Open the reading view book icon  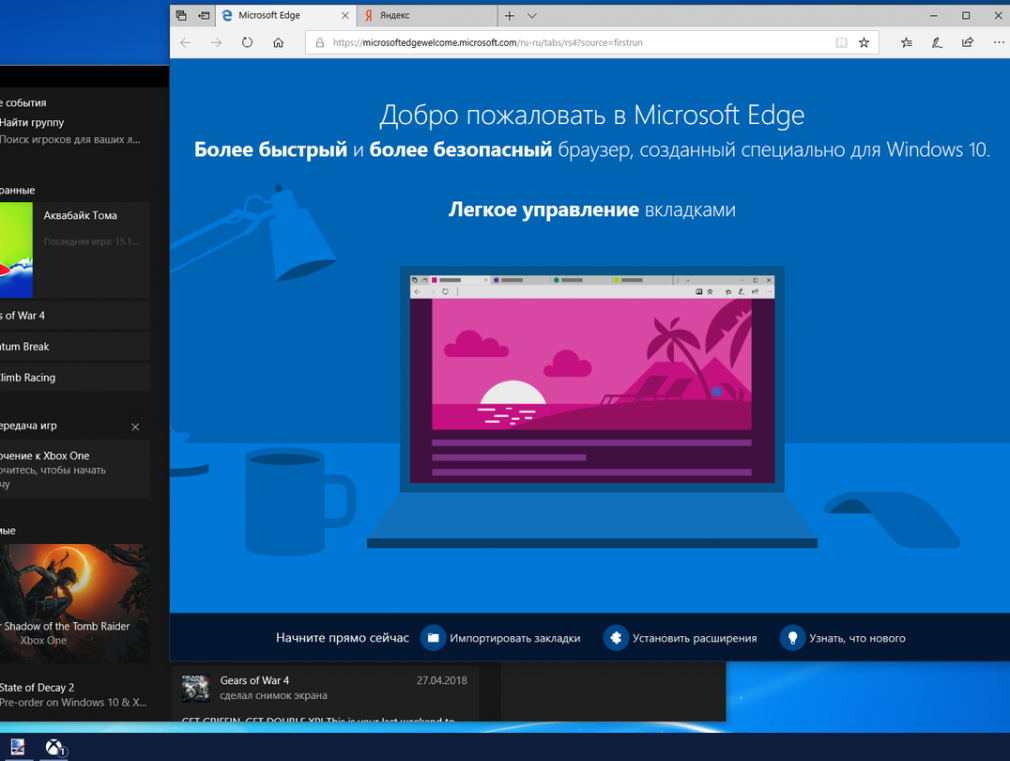pyautogui.click(x=841, y=43)
